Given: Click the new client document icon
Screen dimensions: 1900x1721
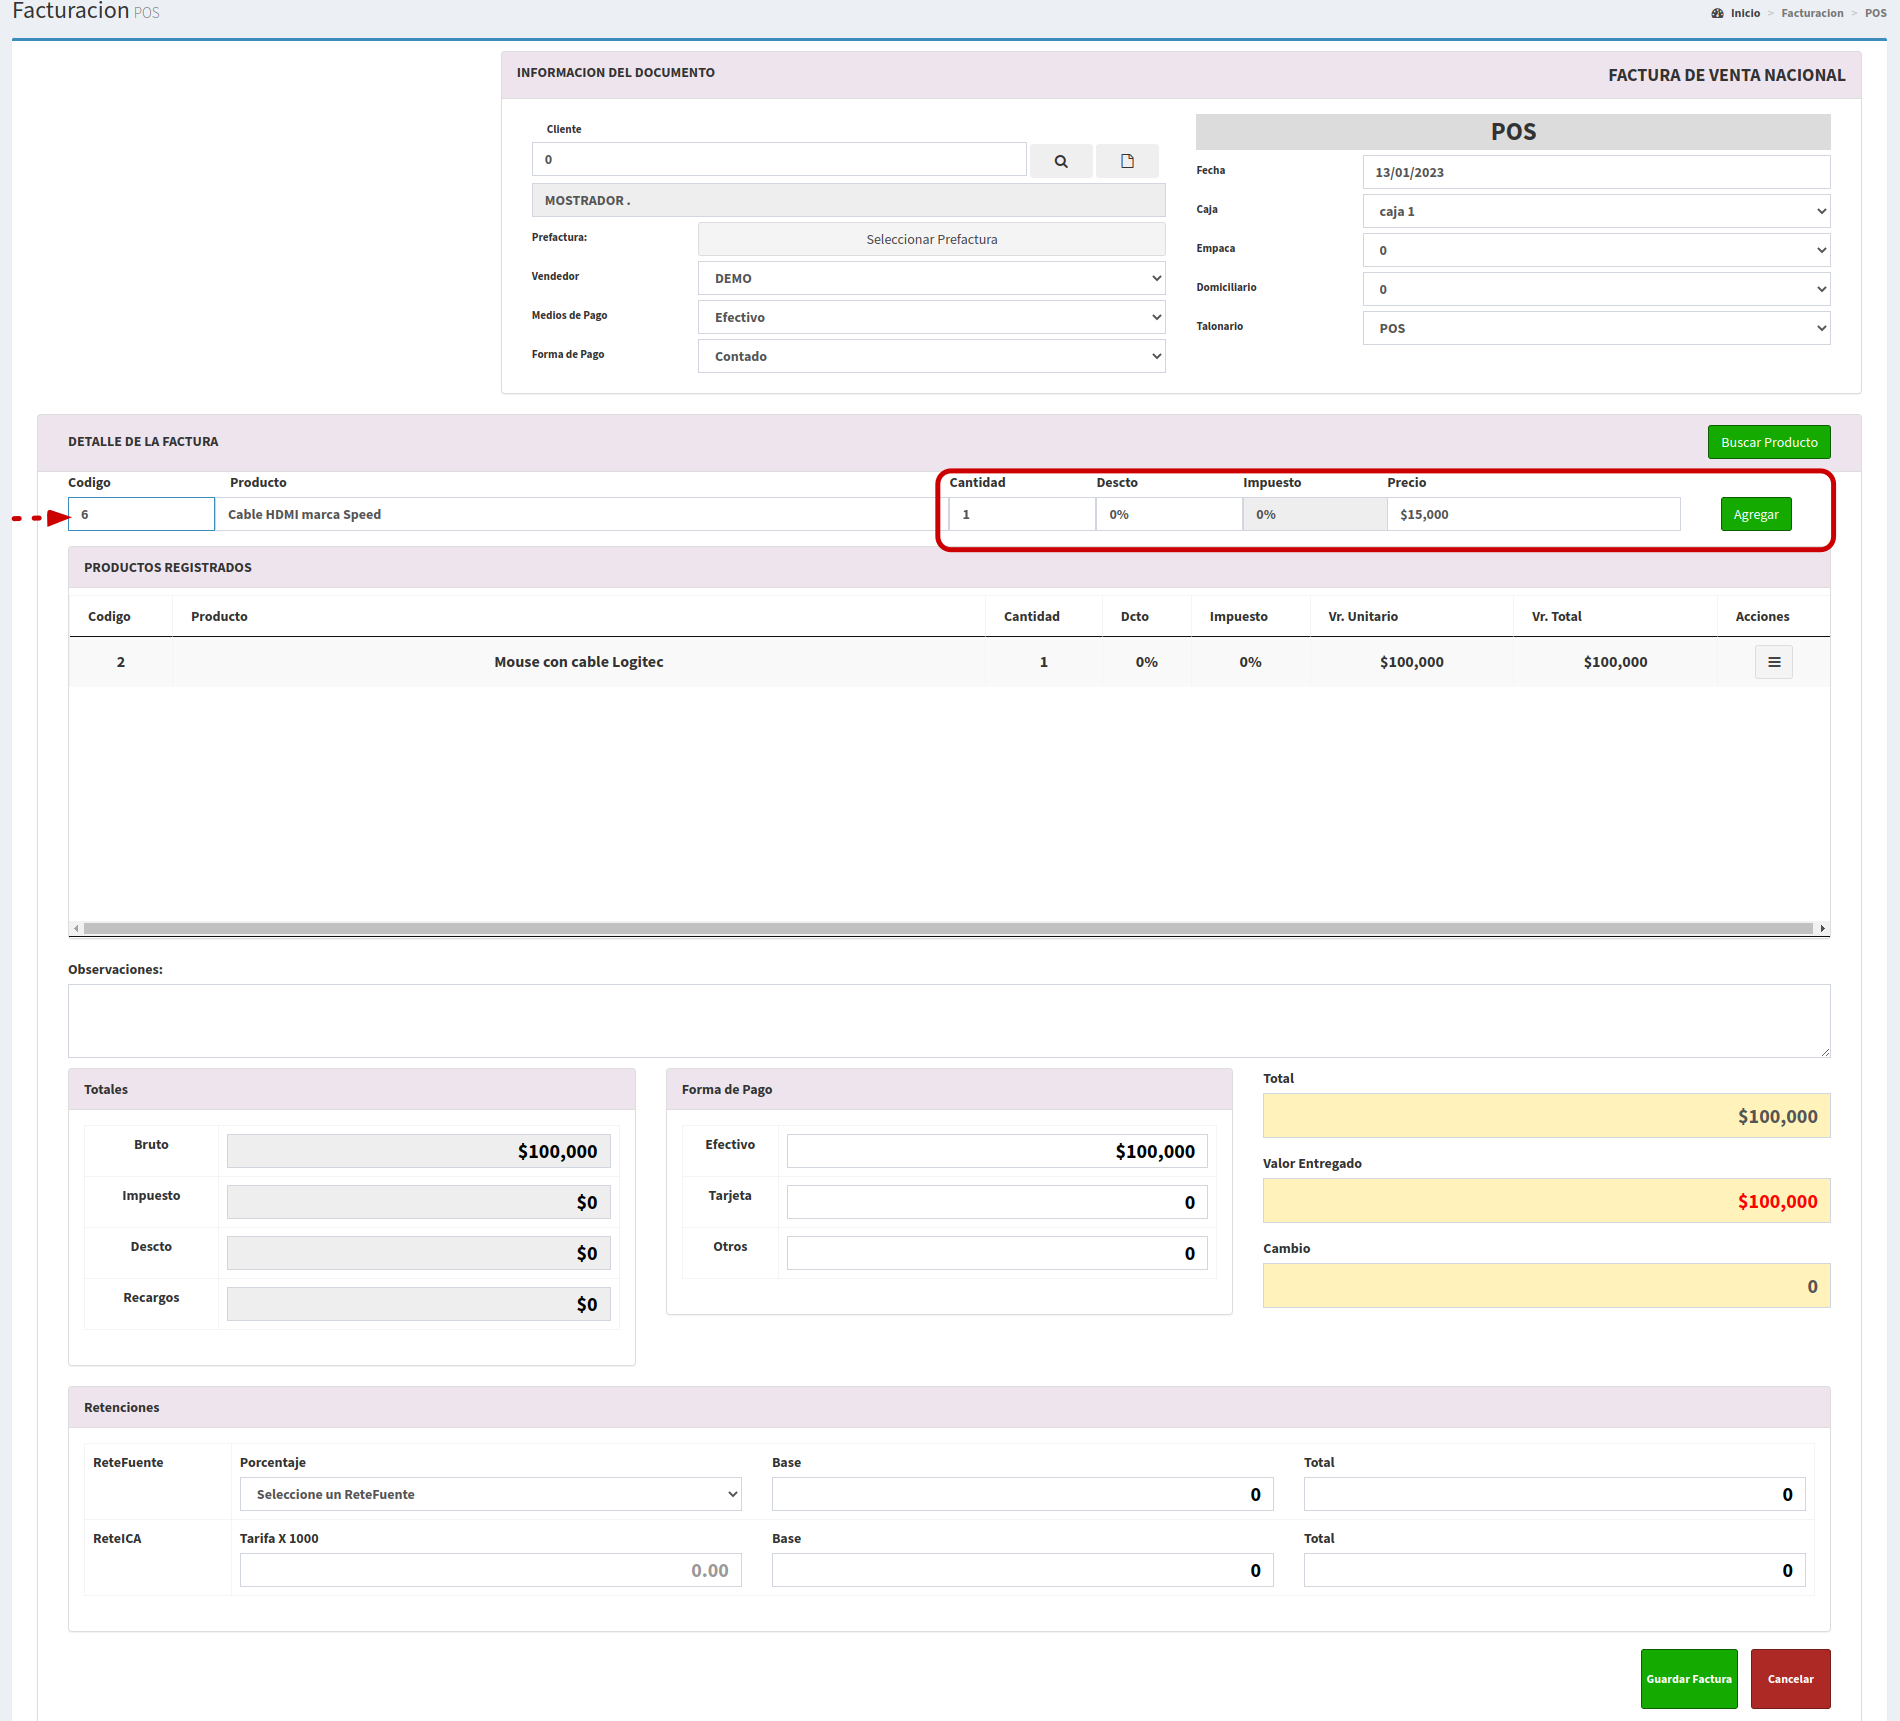Looking at the screenshot, I should click(1127, 161).
